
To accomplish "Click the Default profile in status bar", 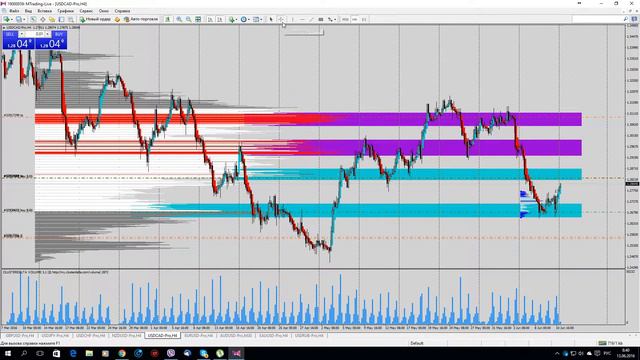I will [417, 343].
